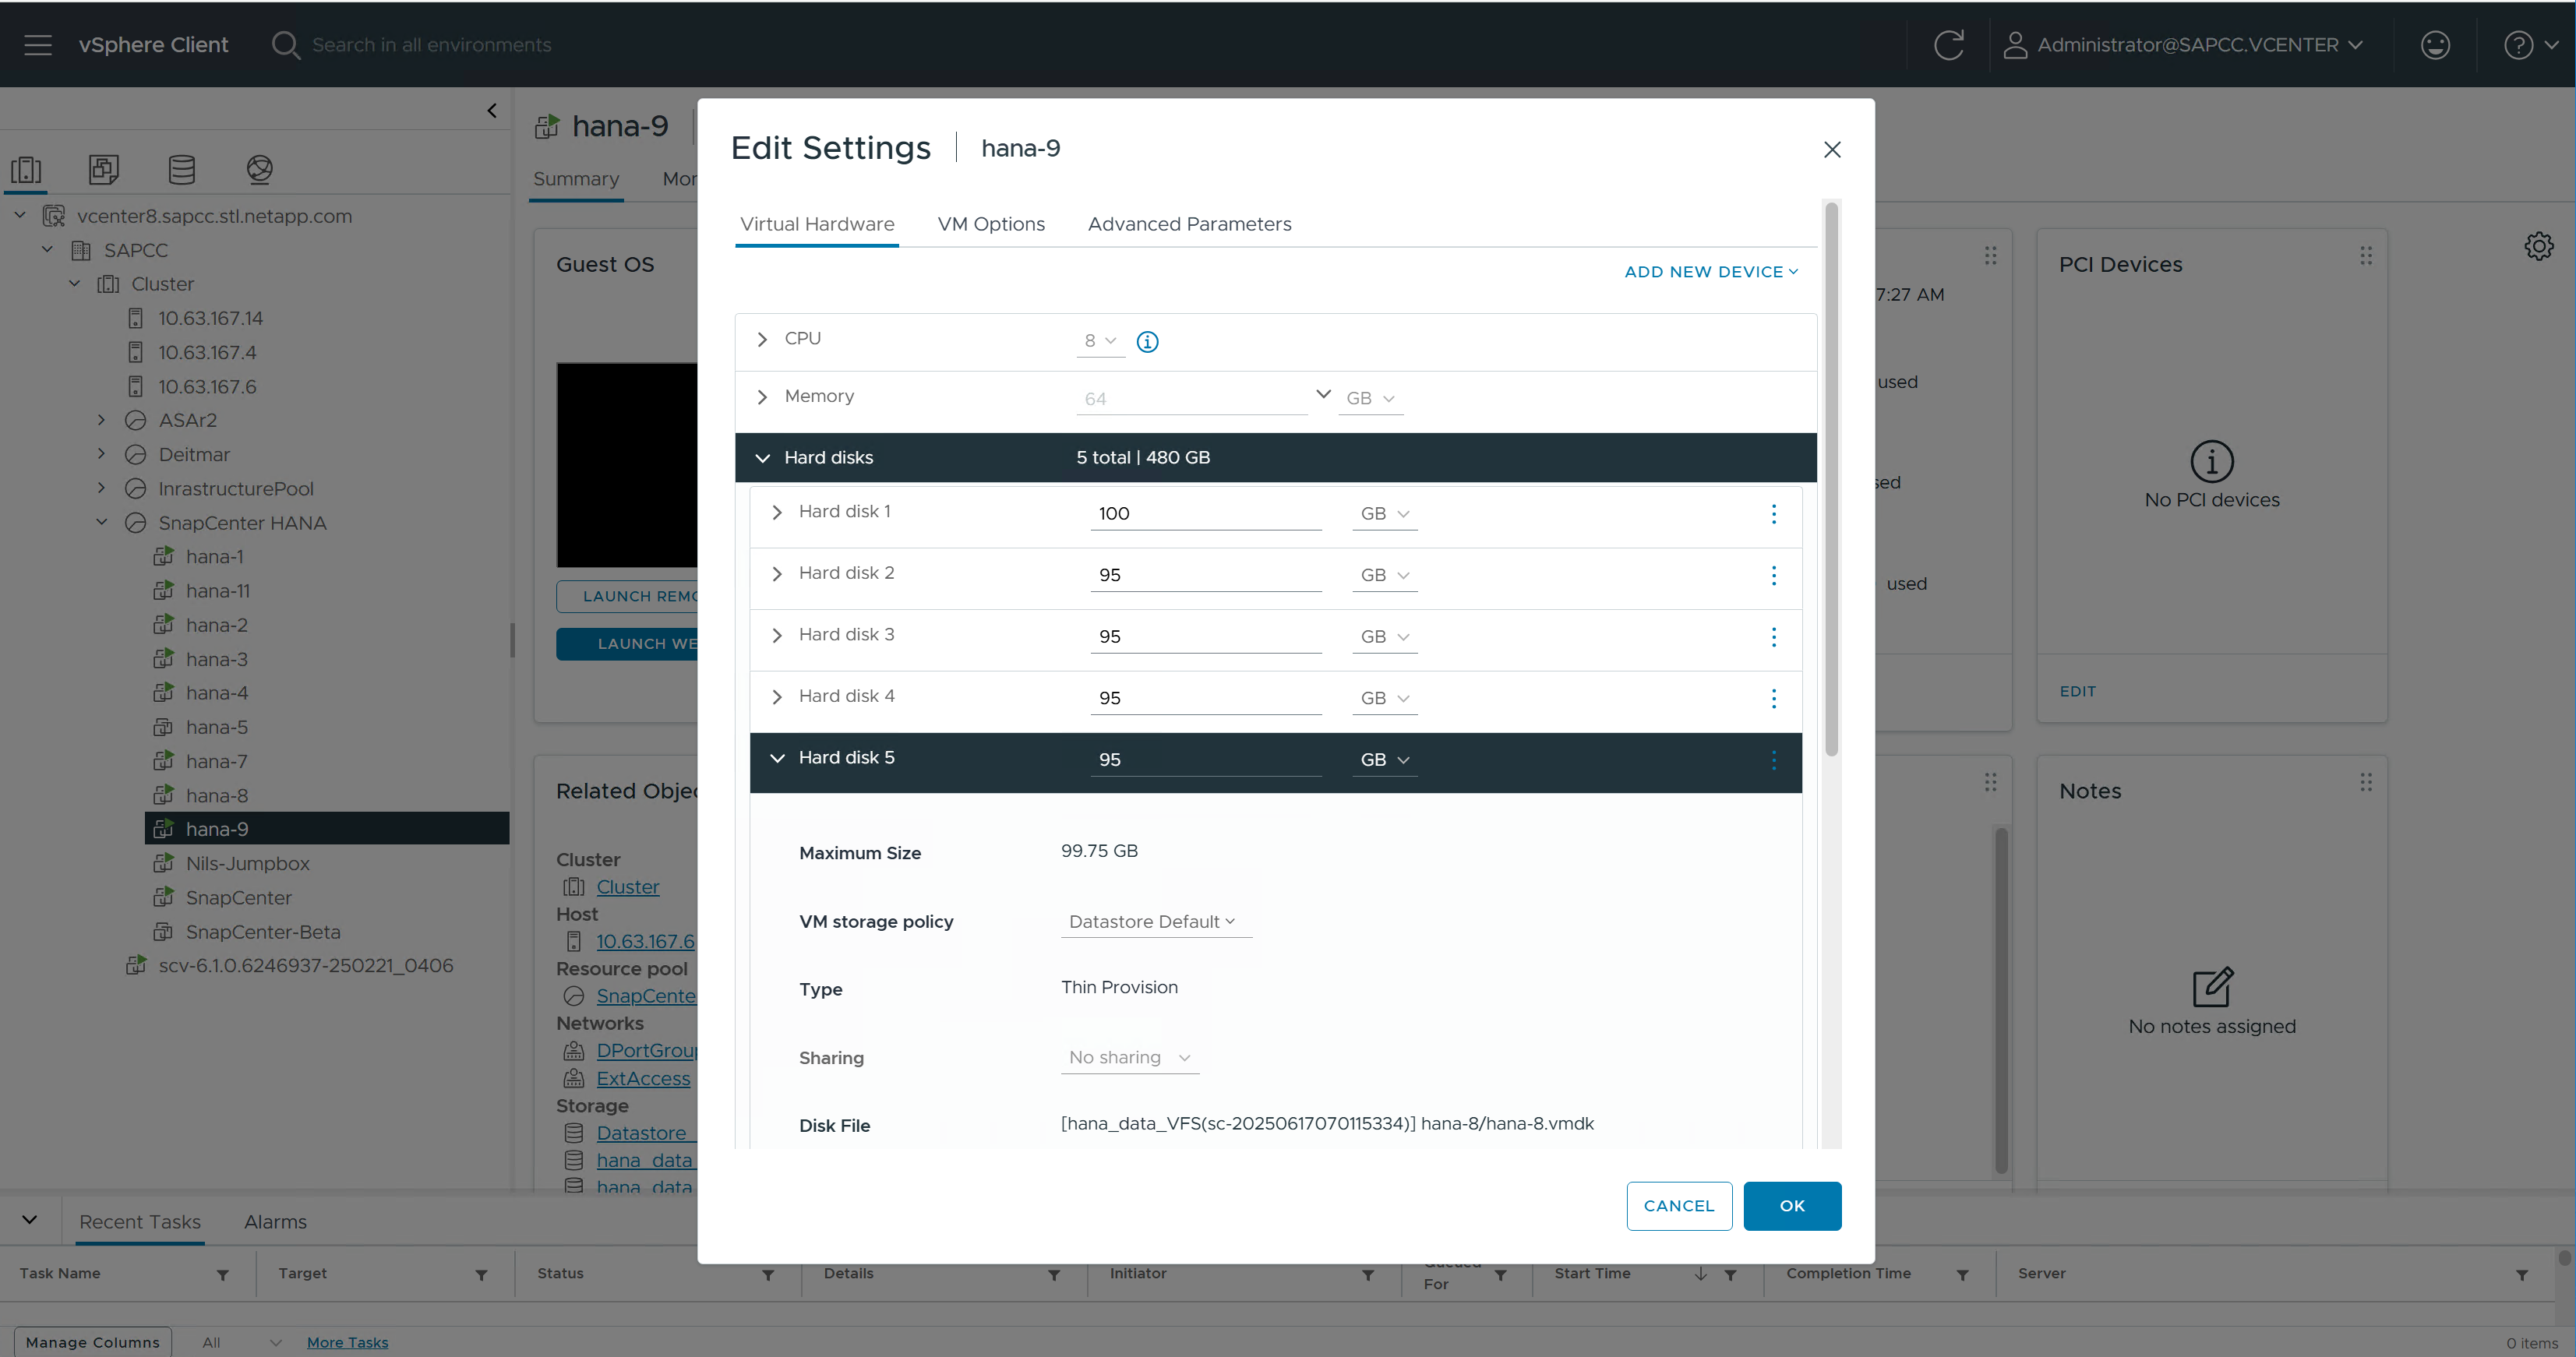Collapse the Hard disks section
The height and width of the screenshot is (1357, 2576).
point(762,458)
